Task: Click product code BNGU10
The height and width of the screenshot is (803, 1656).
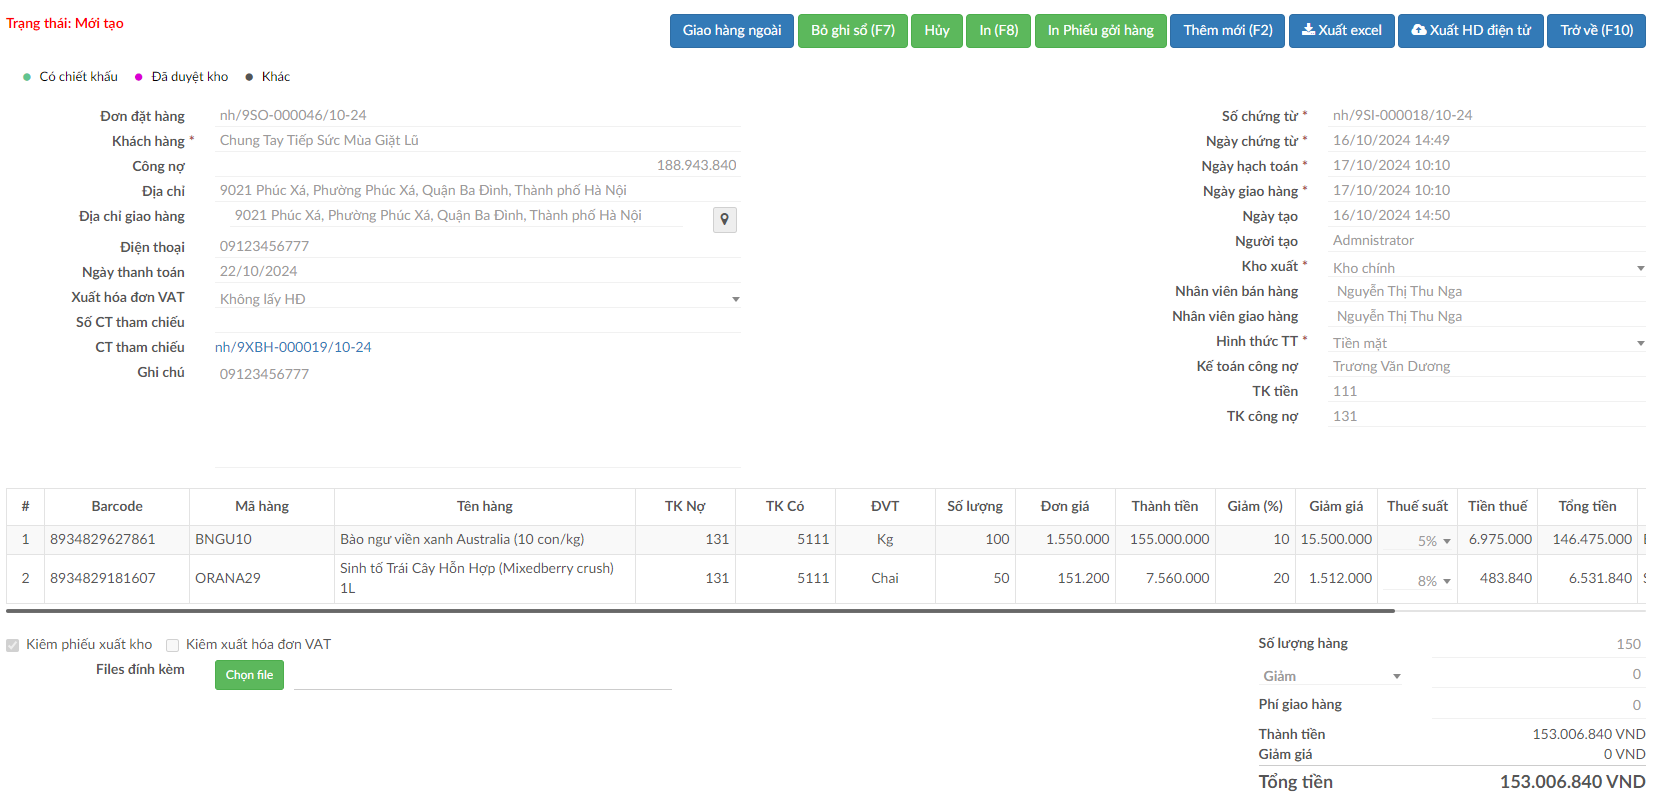Action: (223, 539)
